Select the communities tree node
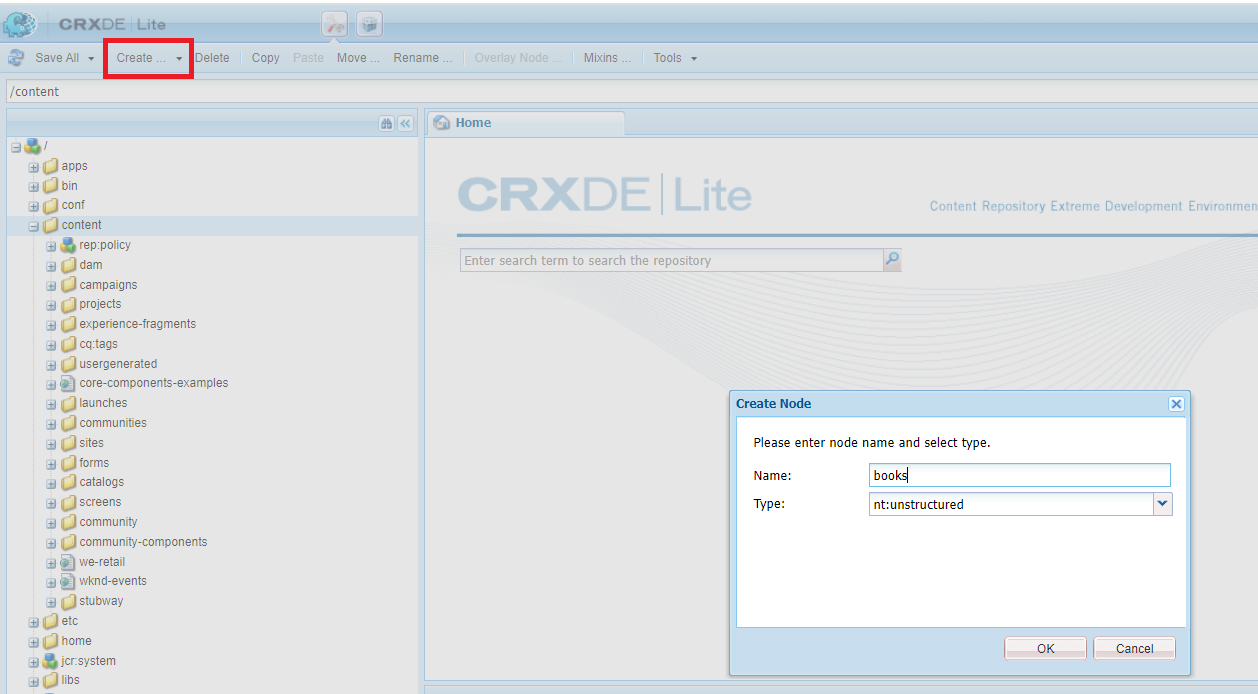Image resolution: width=1258 pixels, height=694 pixels. click(x=113, y=423)
